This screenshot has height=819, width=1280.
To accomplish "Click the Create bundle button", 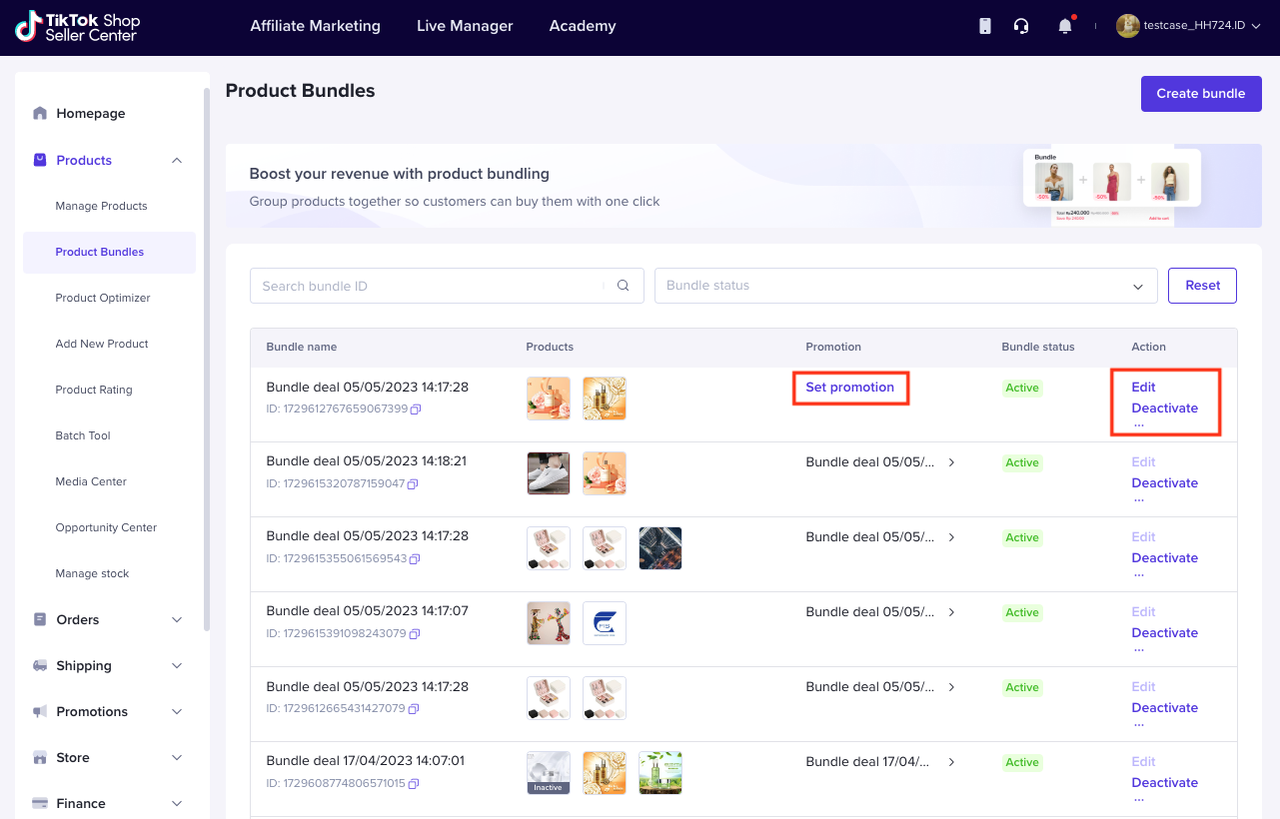I will click(1200, 93).
